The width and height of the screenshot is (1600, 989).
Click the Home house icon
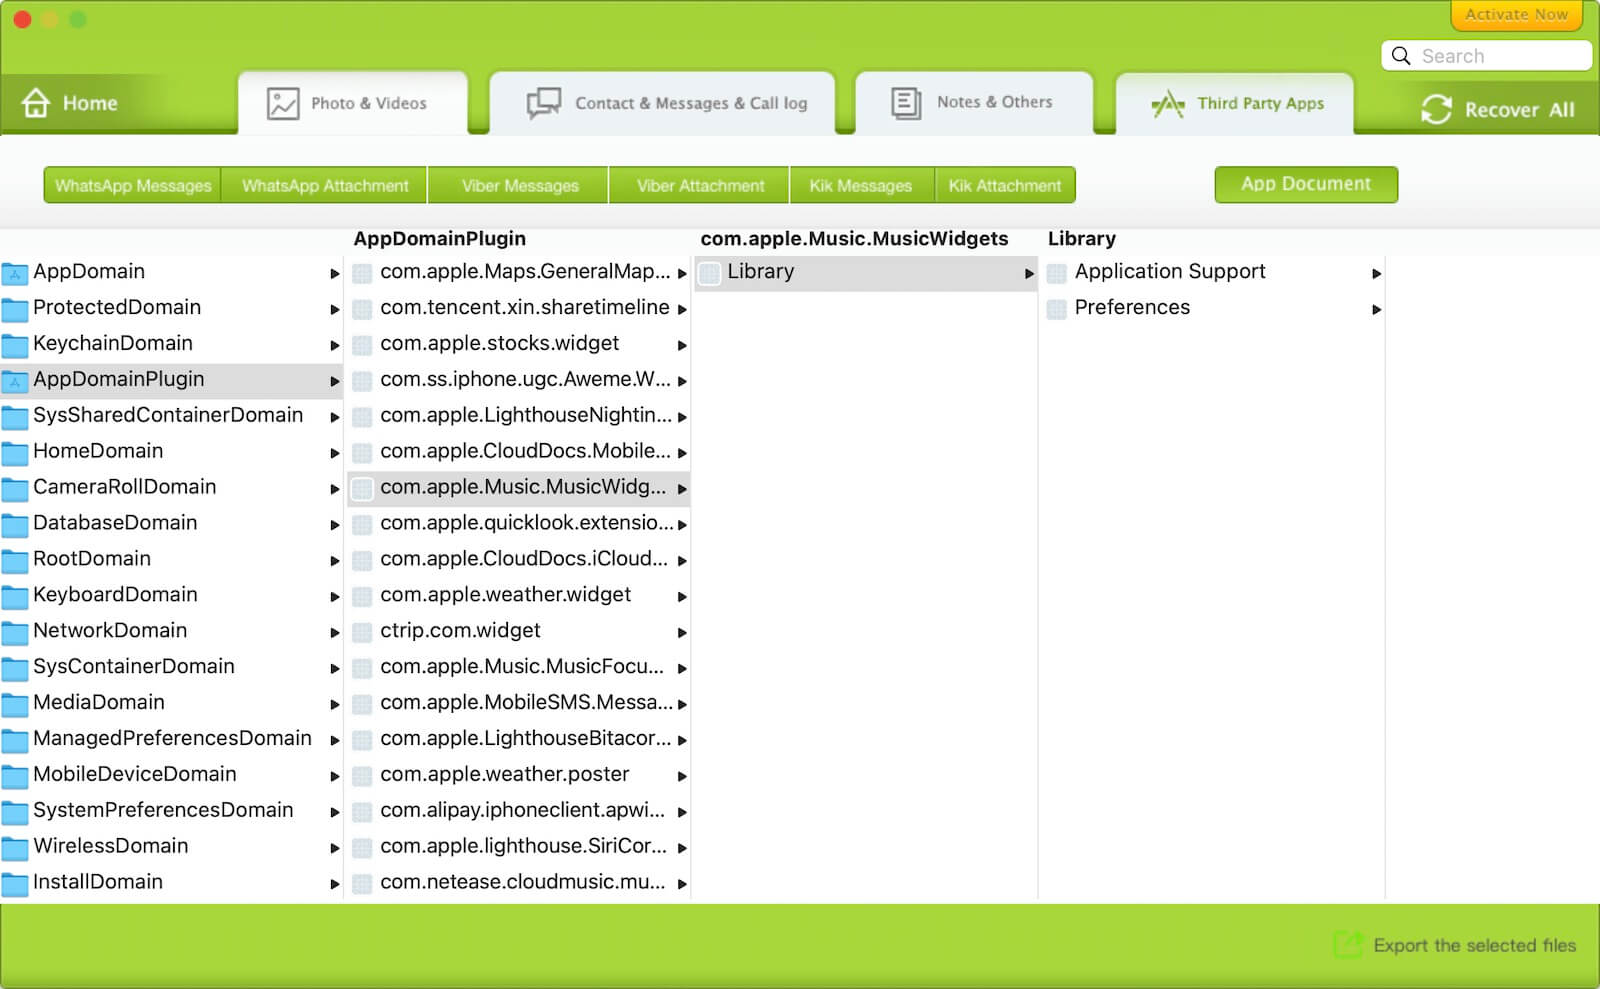36,103
